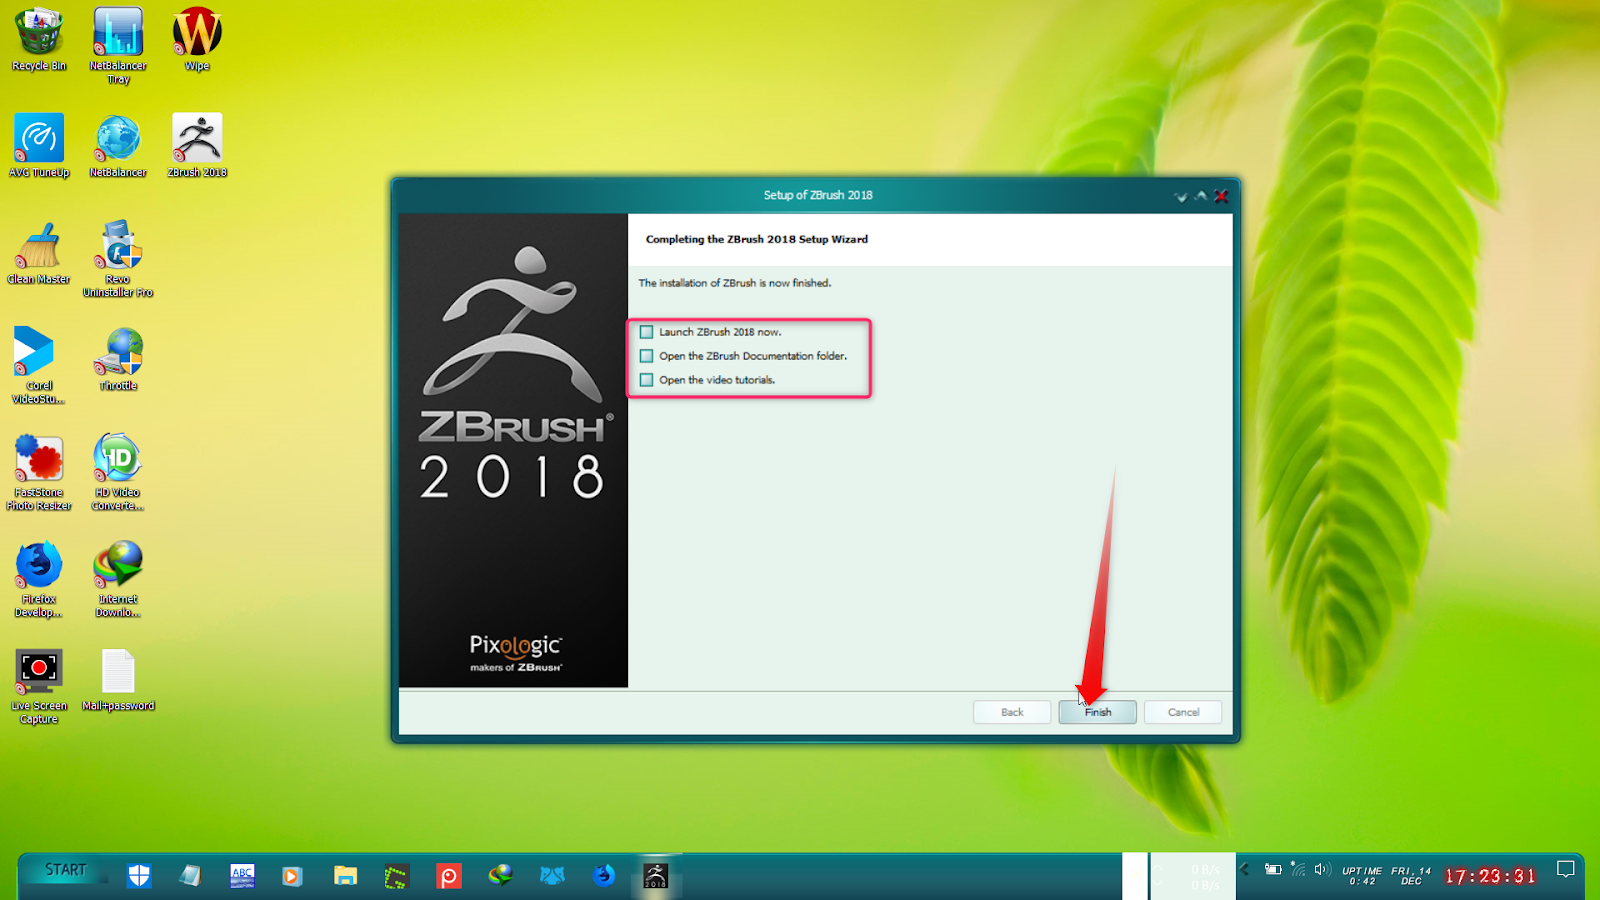This screenshot has height=900, width=1600.
Task: Select the Clean Master desktop icon
Action: pos(39,253)
